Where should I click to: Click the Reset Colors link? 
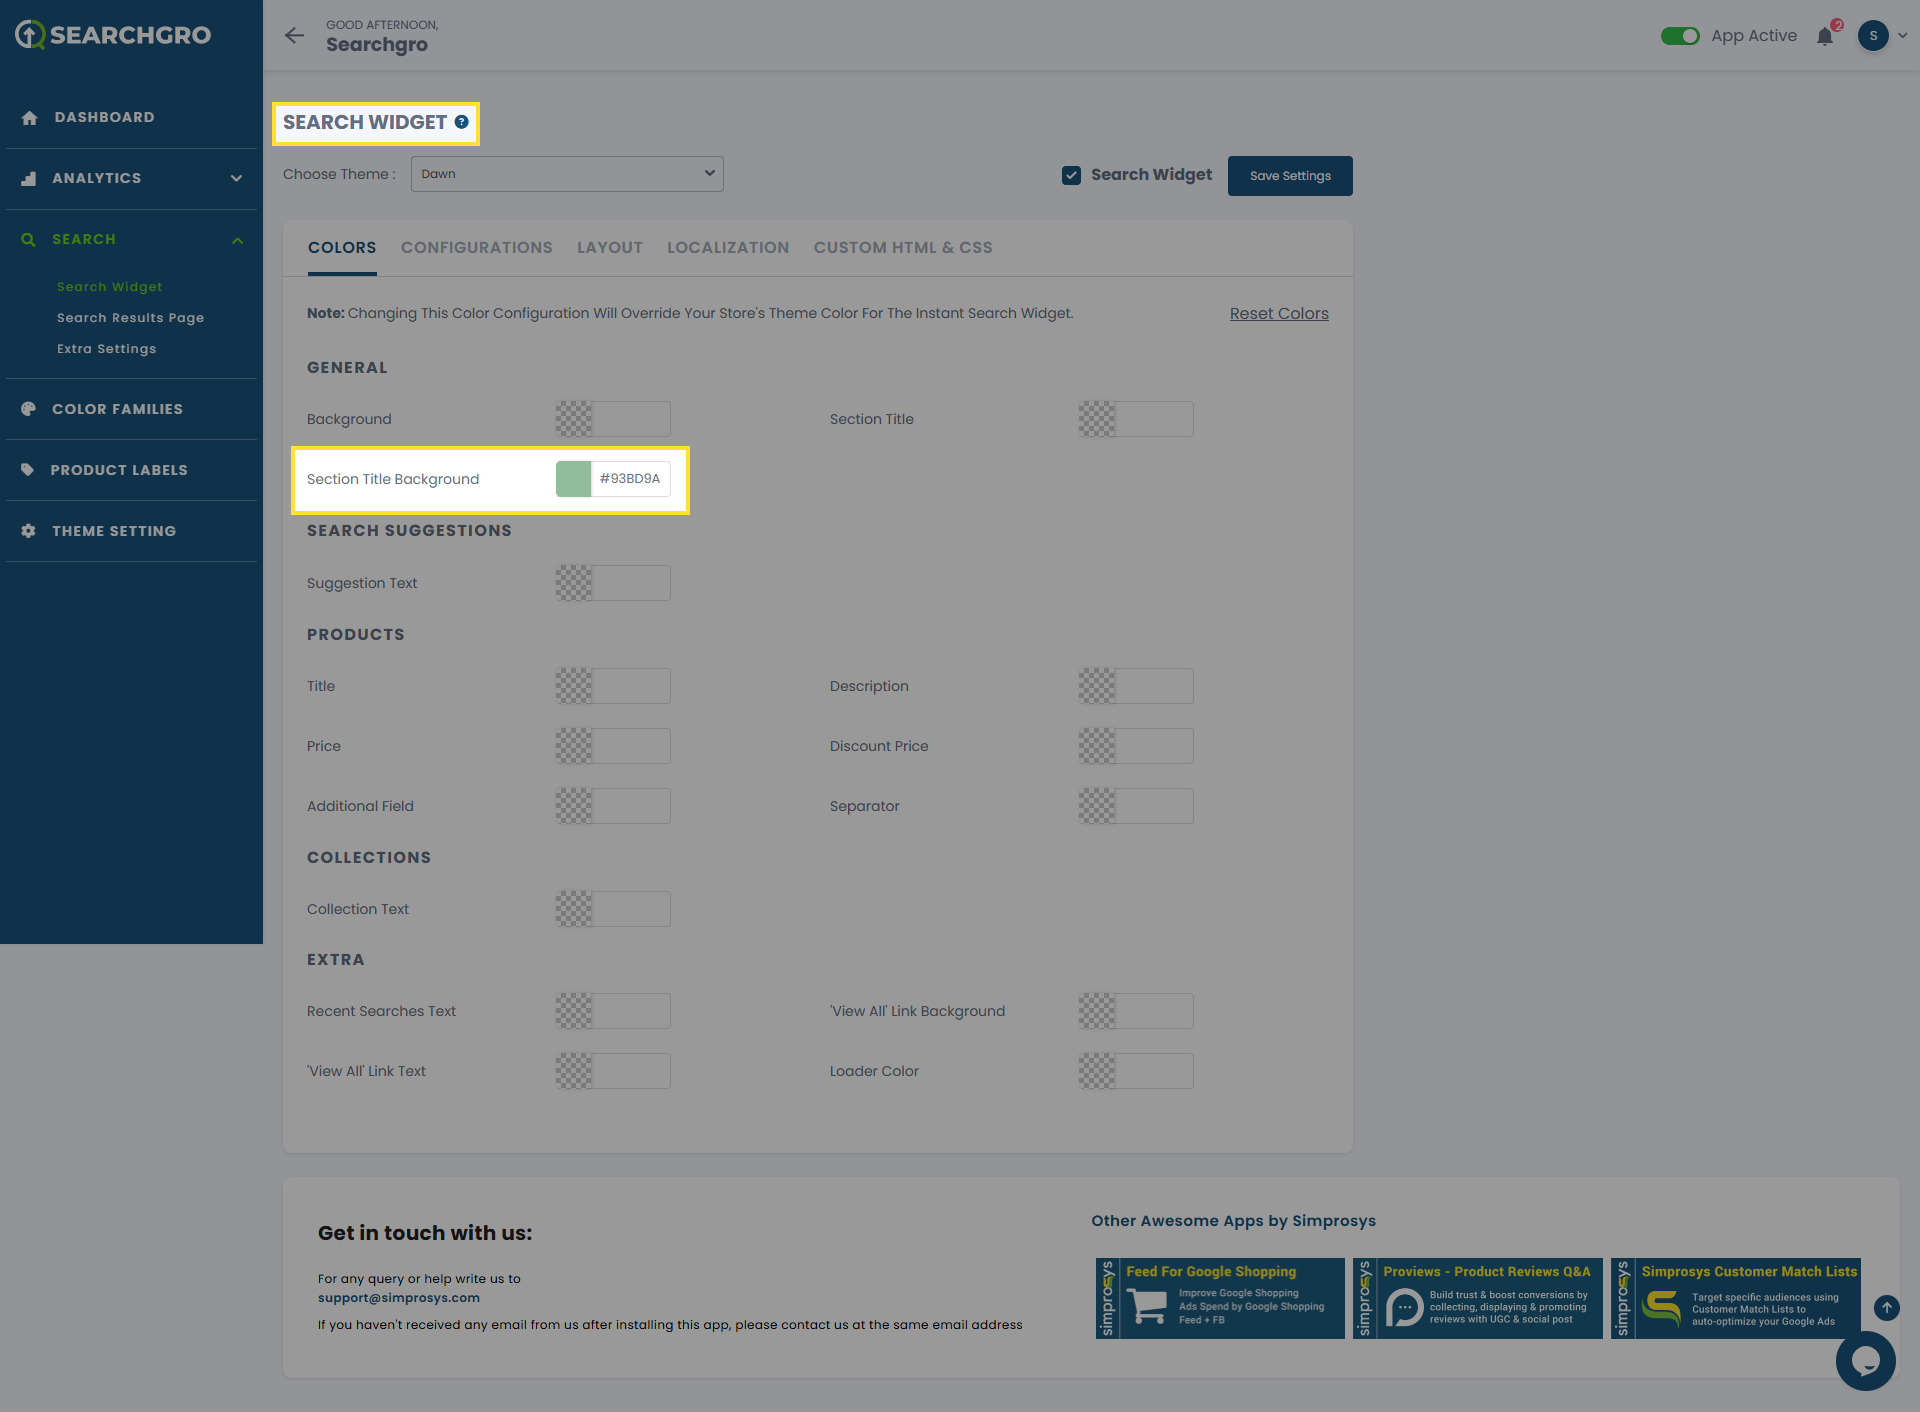[1278, 314]
